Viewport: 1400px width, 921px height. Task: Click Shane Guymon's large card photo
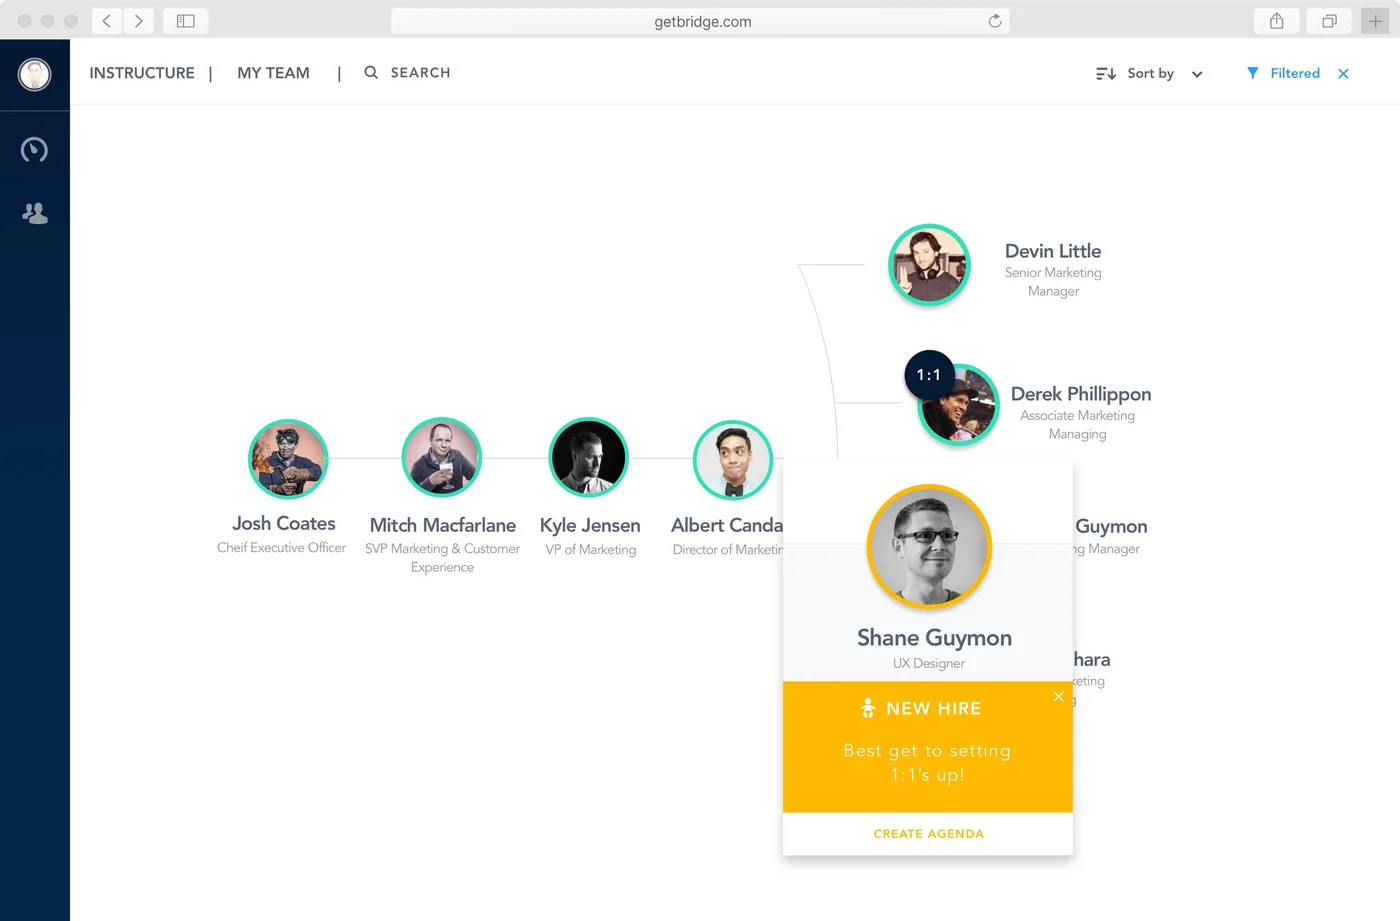(929, 547)
